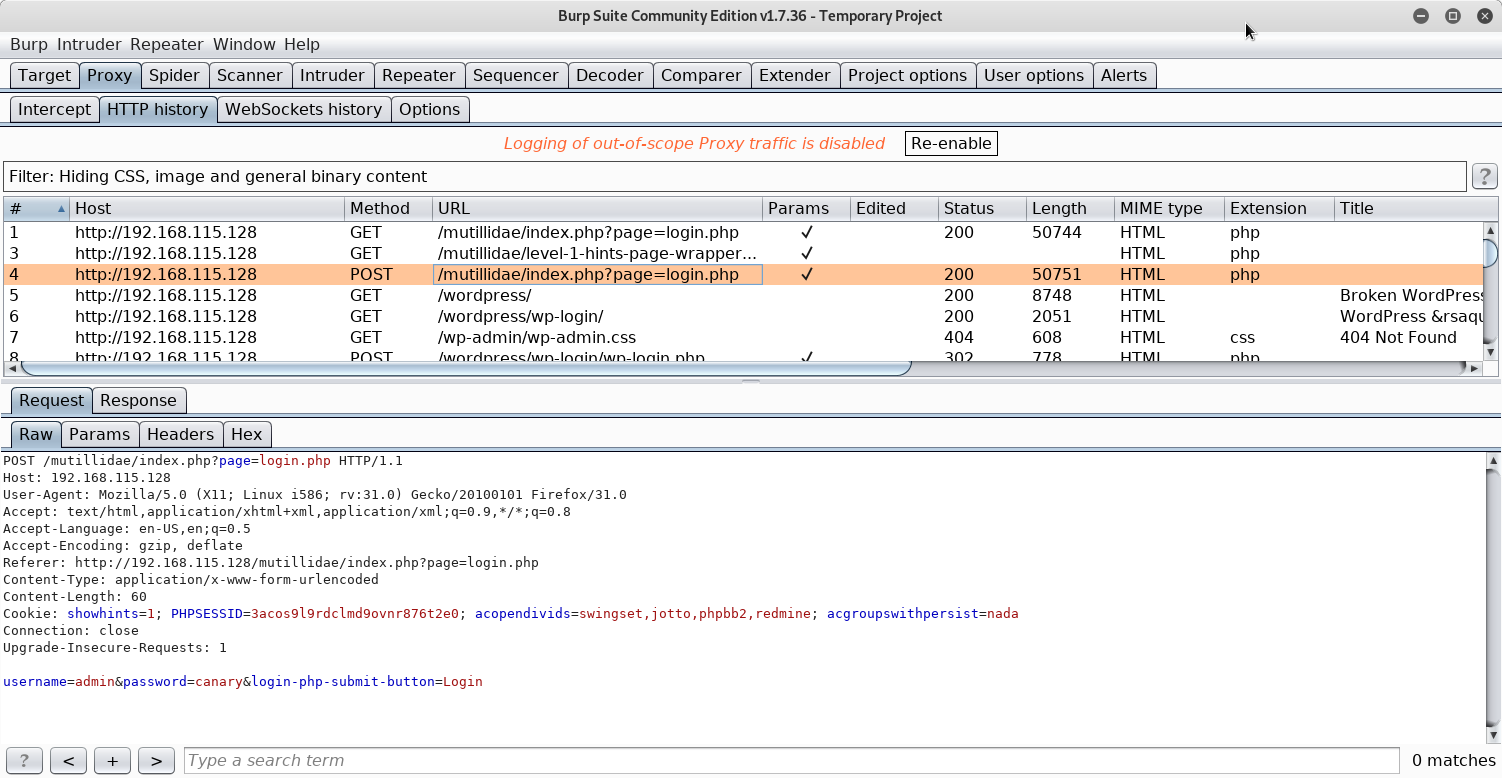The image size is (1502, 778).
Task: Switch request view to Headers tab
Action: pos(180,435)
